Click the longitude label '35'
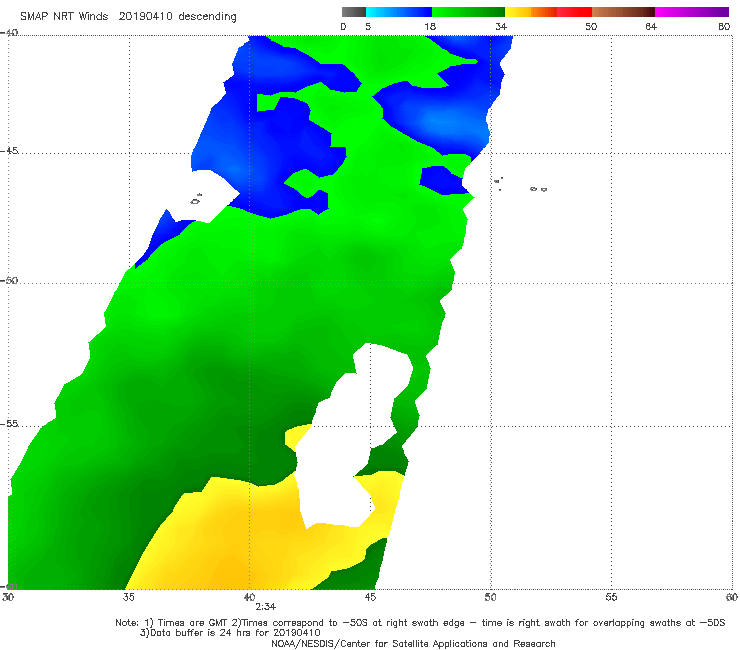Screen dimensions: 740x650 click(128, 597)
